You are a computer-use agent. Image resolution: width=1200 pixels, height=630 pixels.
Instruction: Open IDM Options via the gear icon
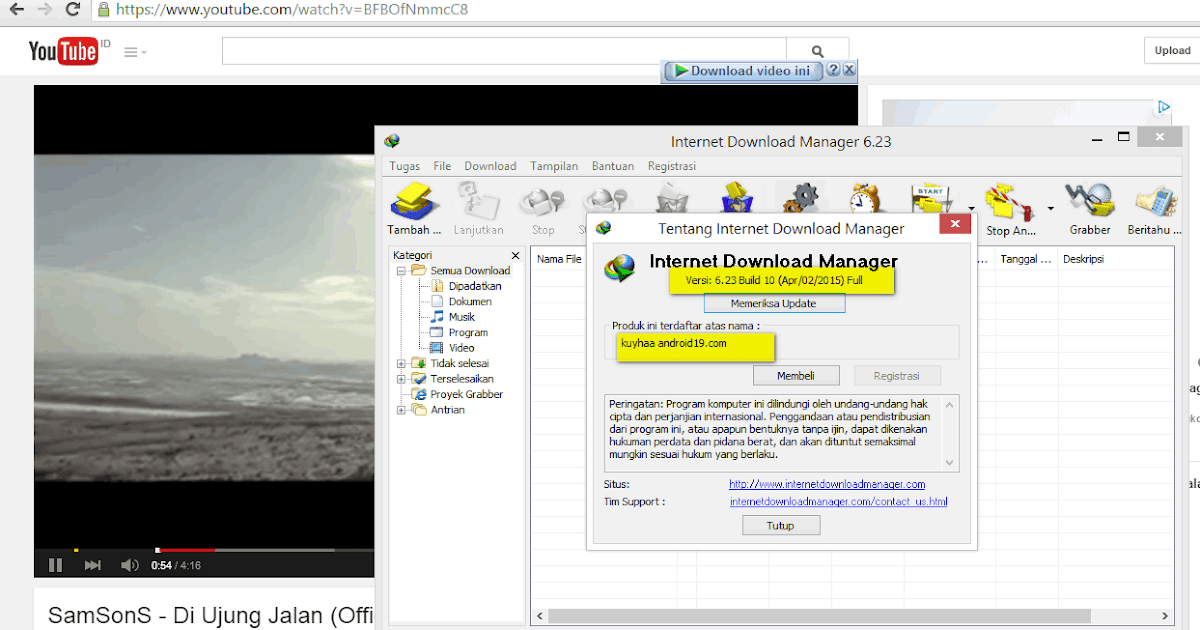[x=801, y=197]
